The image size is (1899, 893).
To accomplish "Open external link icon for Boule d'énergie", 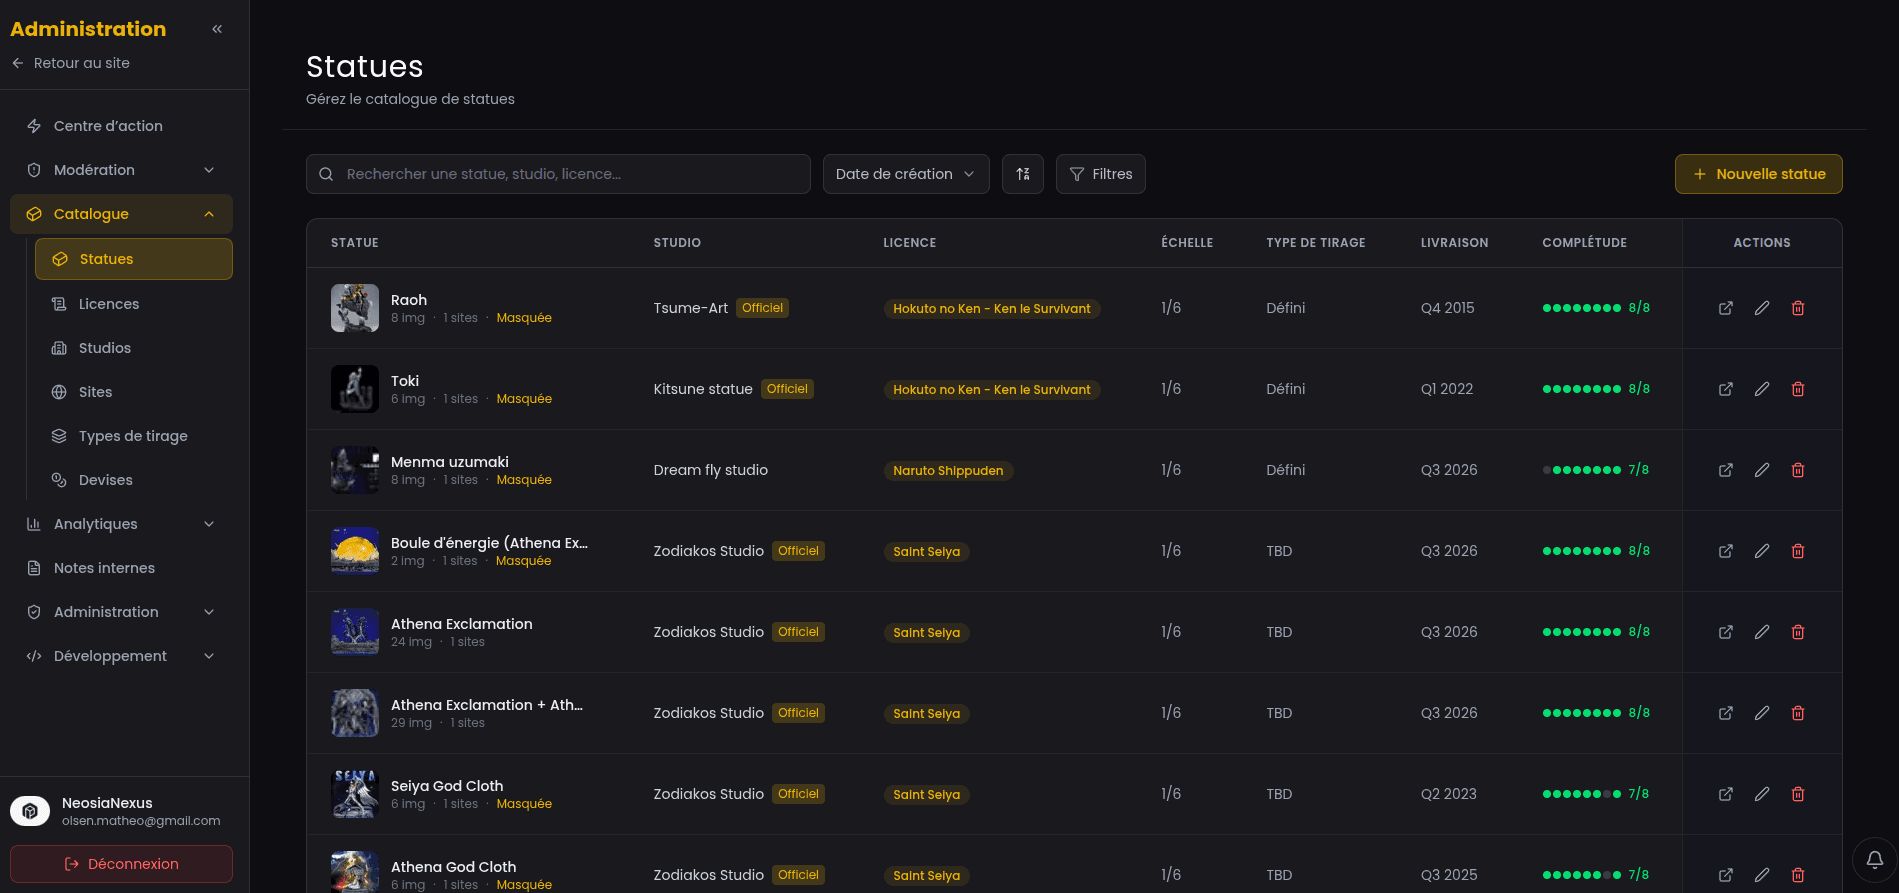I will pos(1725,551).
